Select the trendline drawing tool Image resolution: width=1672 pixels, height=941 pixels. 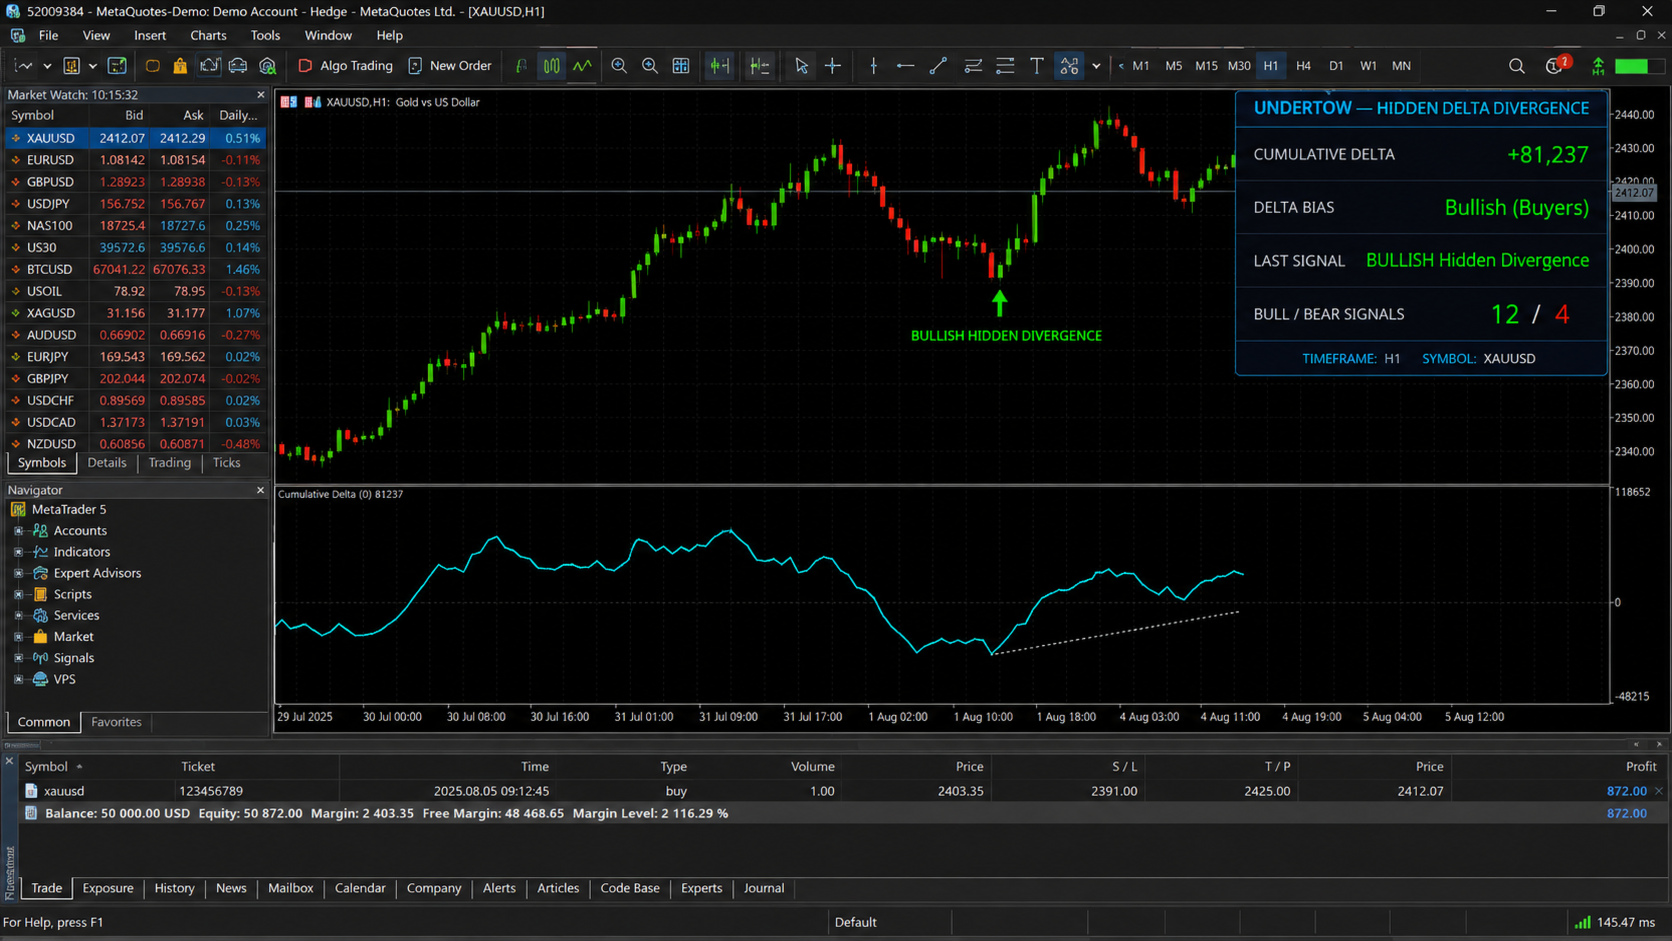(x=938, y=66)
